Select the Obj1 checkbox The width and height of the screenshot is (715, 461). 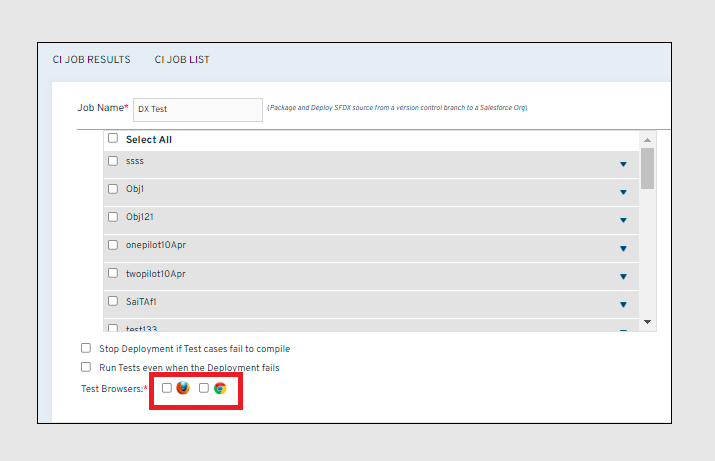(113, 188)
